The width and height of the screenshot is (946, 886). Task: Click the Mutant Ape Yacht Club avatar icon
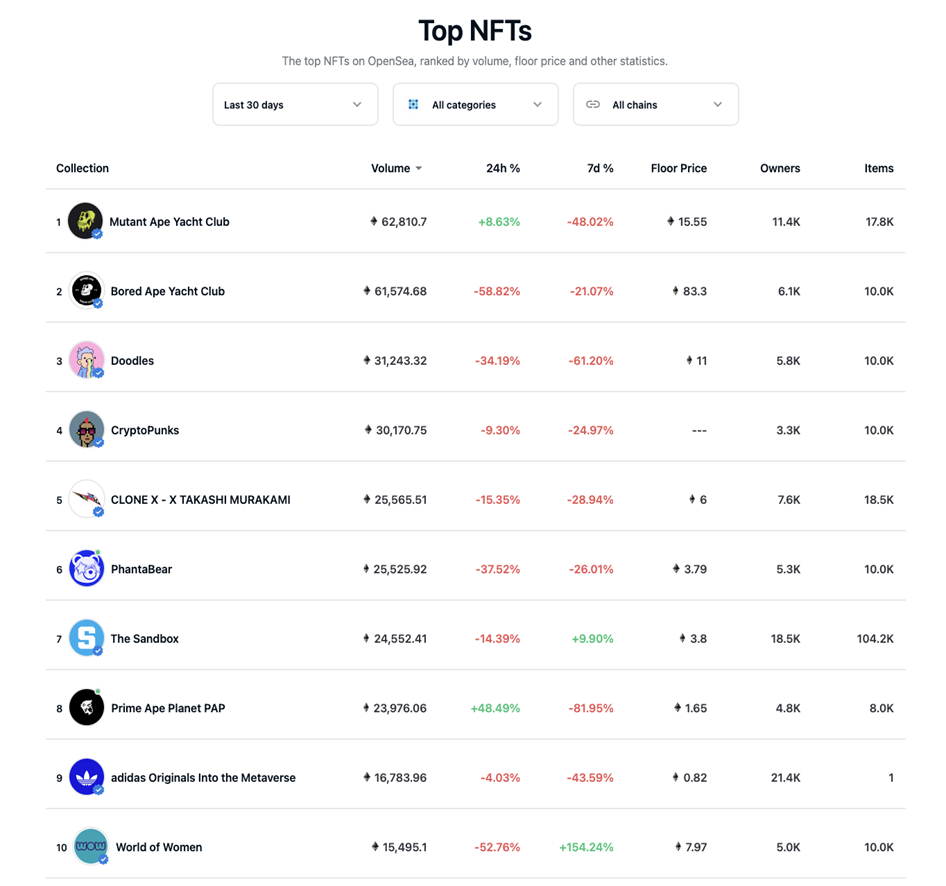tap(85, 221)
